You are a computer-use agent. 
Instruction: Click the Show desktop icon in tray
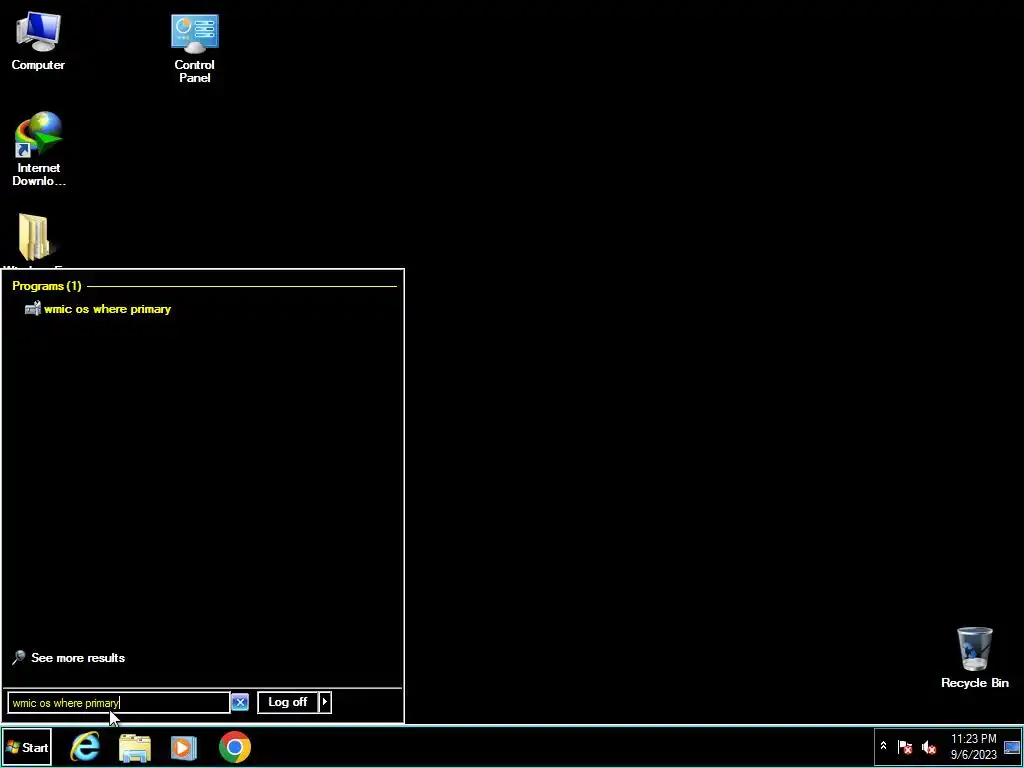pos(1012,747)
